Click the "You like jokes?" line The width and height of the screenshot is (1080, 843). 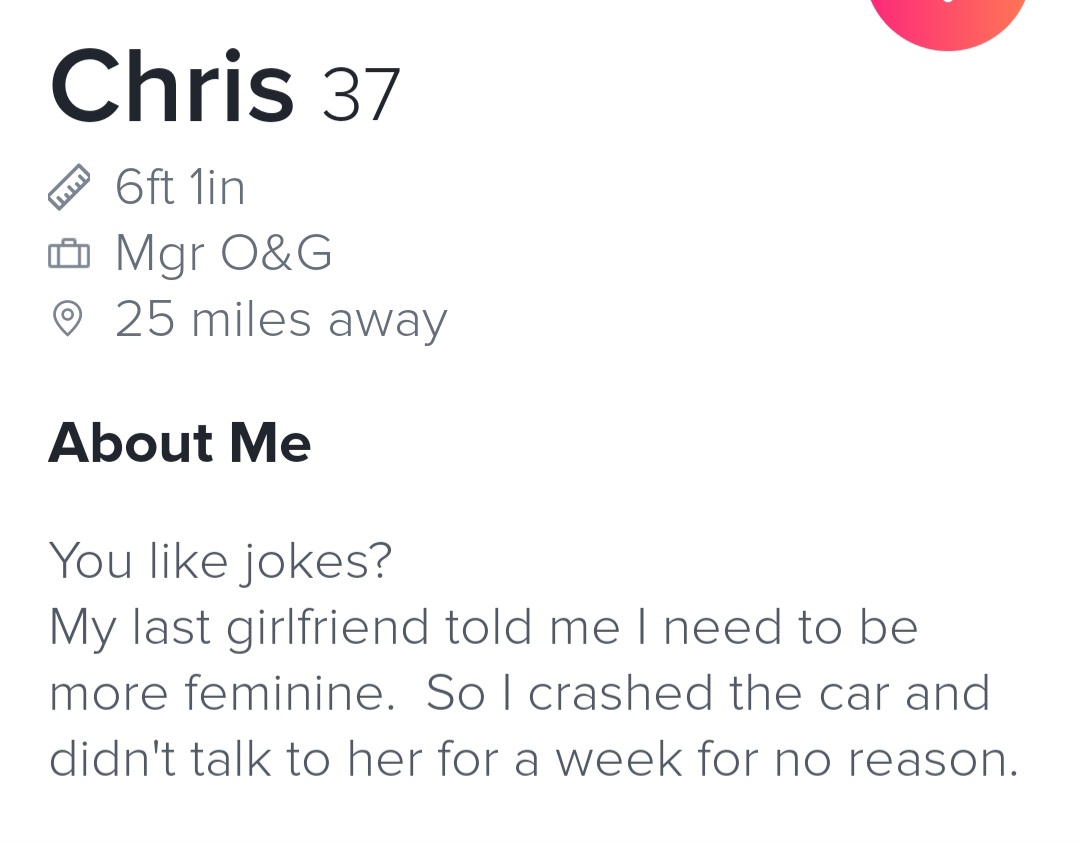click(x=221, y=561)
